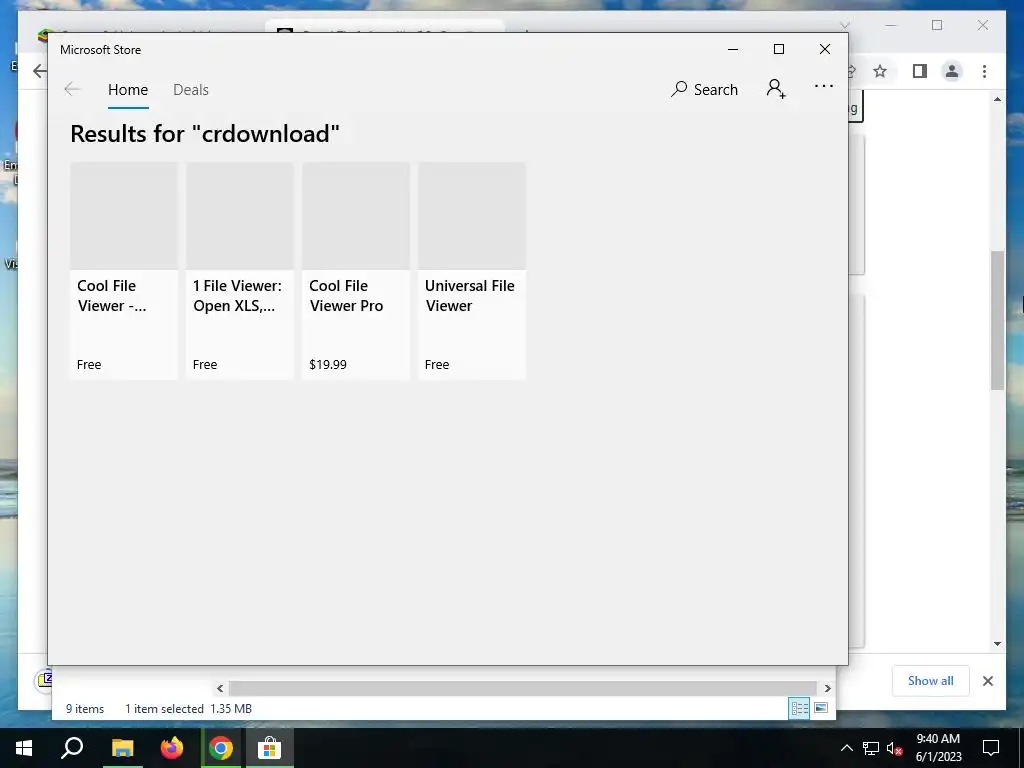This screenshot has height=768, width=1024.
Task: Open the Windows Start menu
Action: [x=24, y=748]
